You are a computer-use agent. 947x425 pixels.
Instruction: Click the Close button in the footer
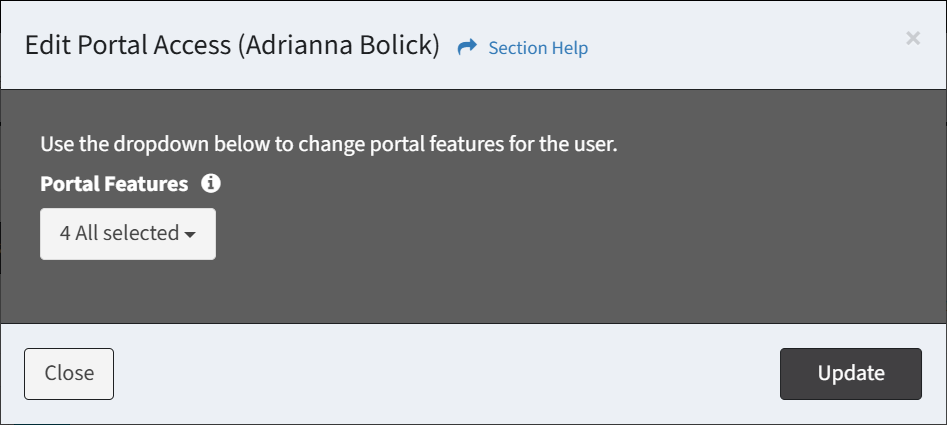pyautogui.click(x=69, y=373)
